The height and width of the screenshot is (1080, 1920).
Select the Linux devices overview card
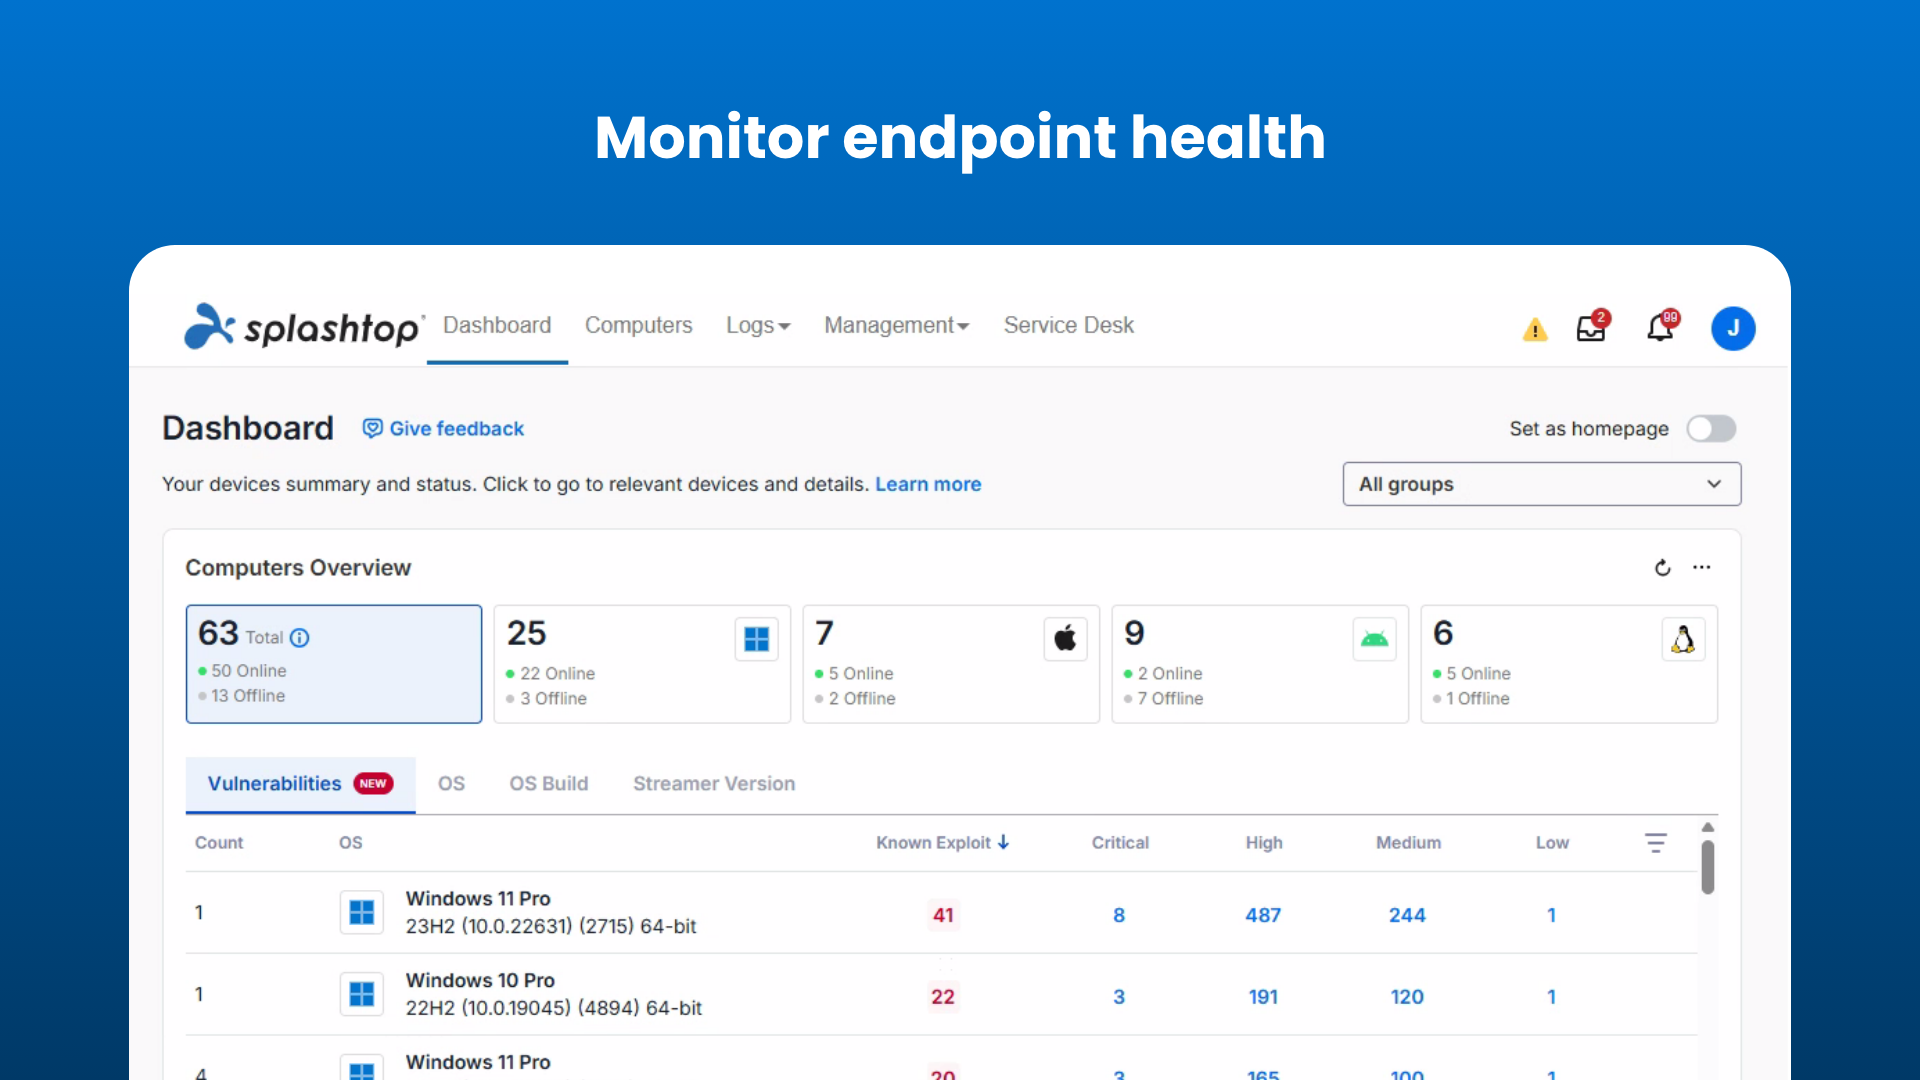click(1568, 663)
